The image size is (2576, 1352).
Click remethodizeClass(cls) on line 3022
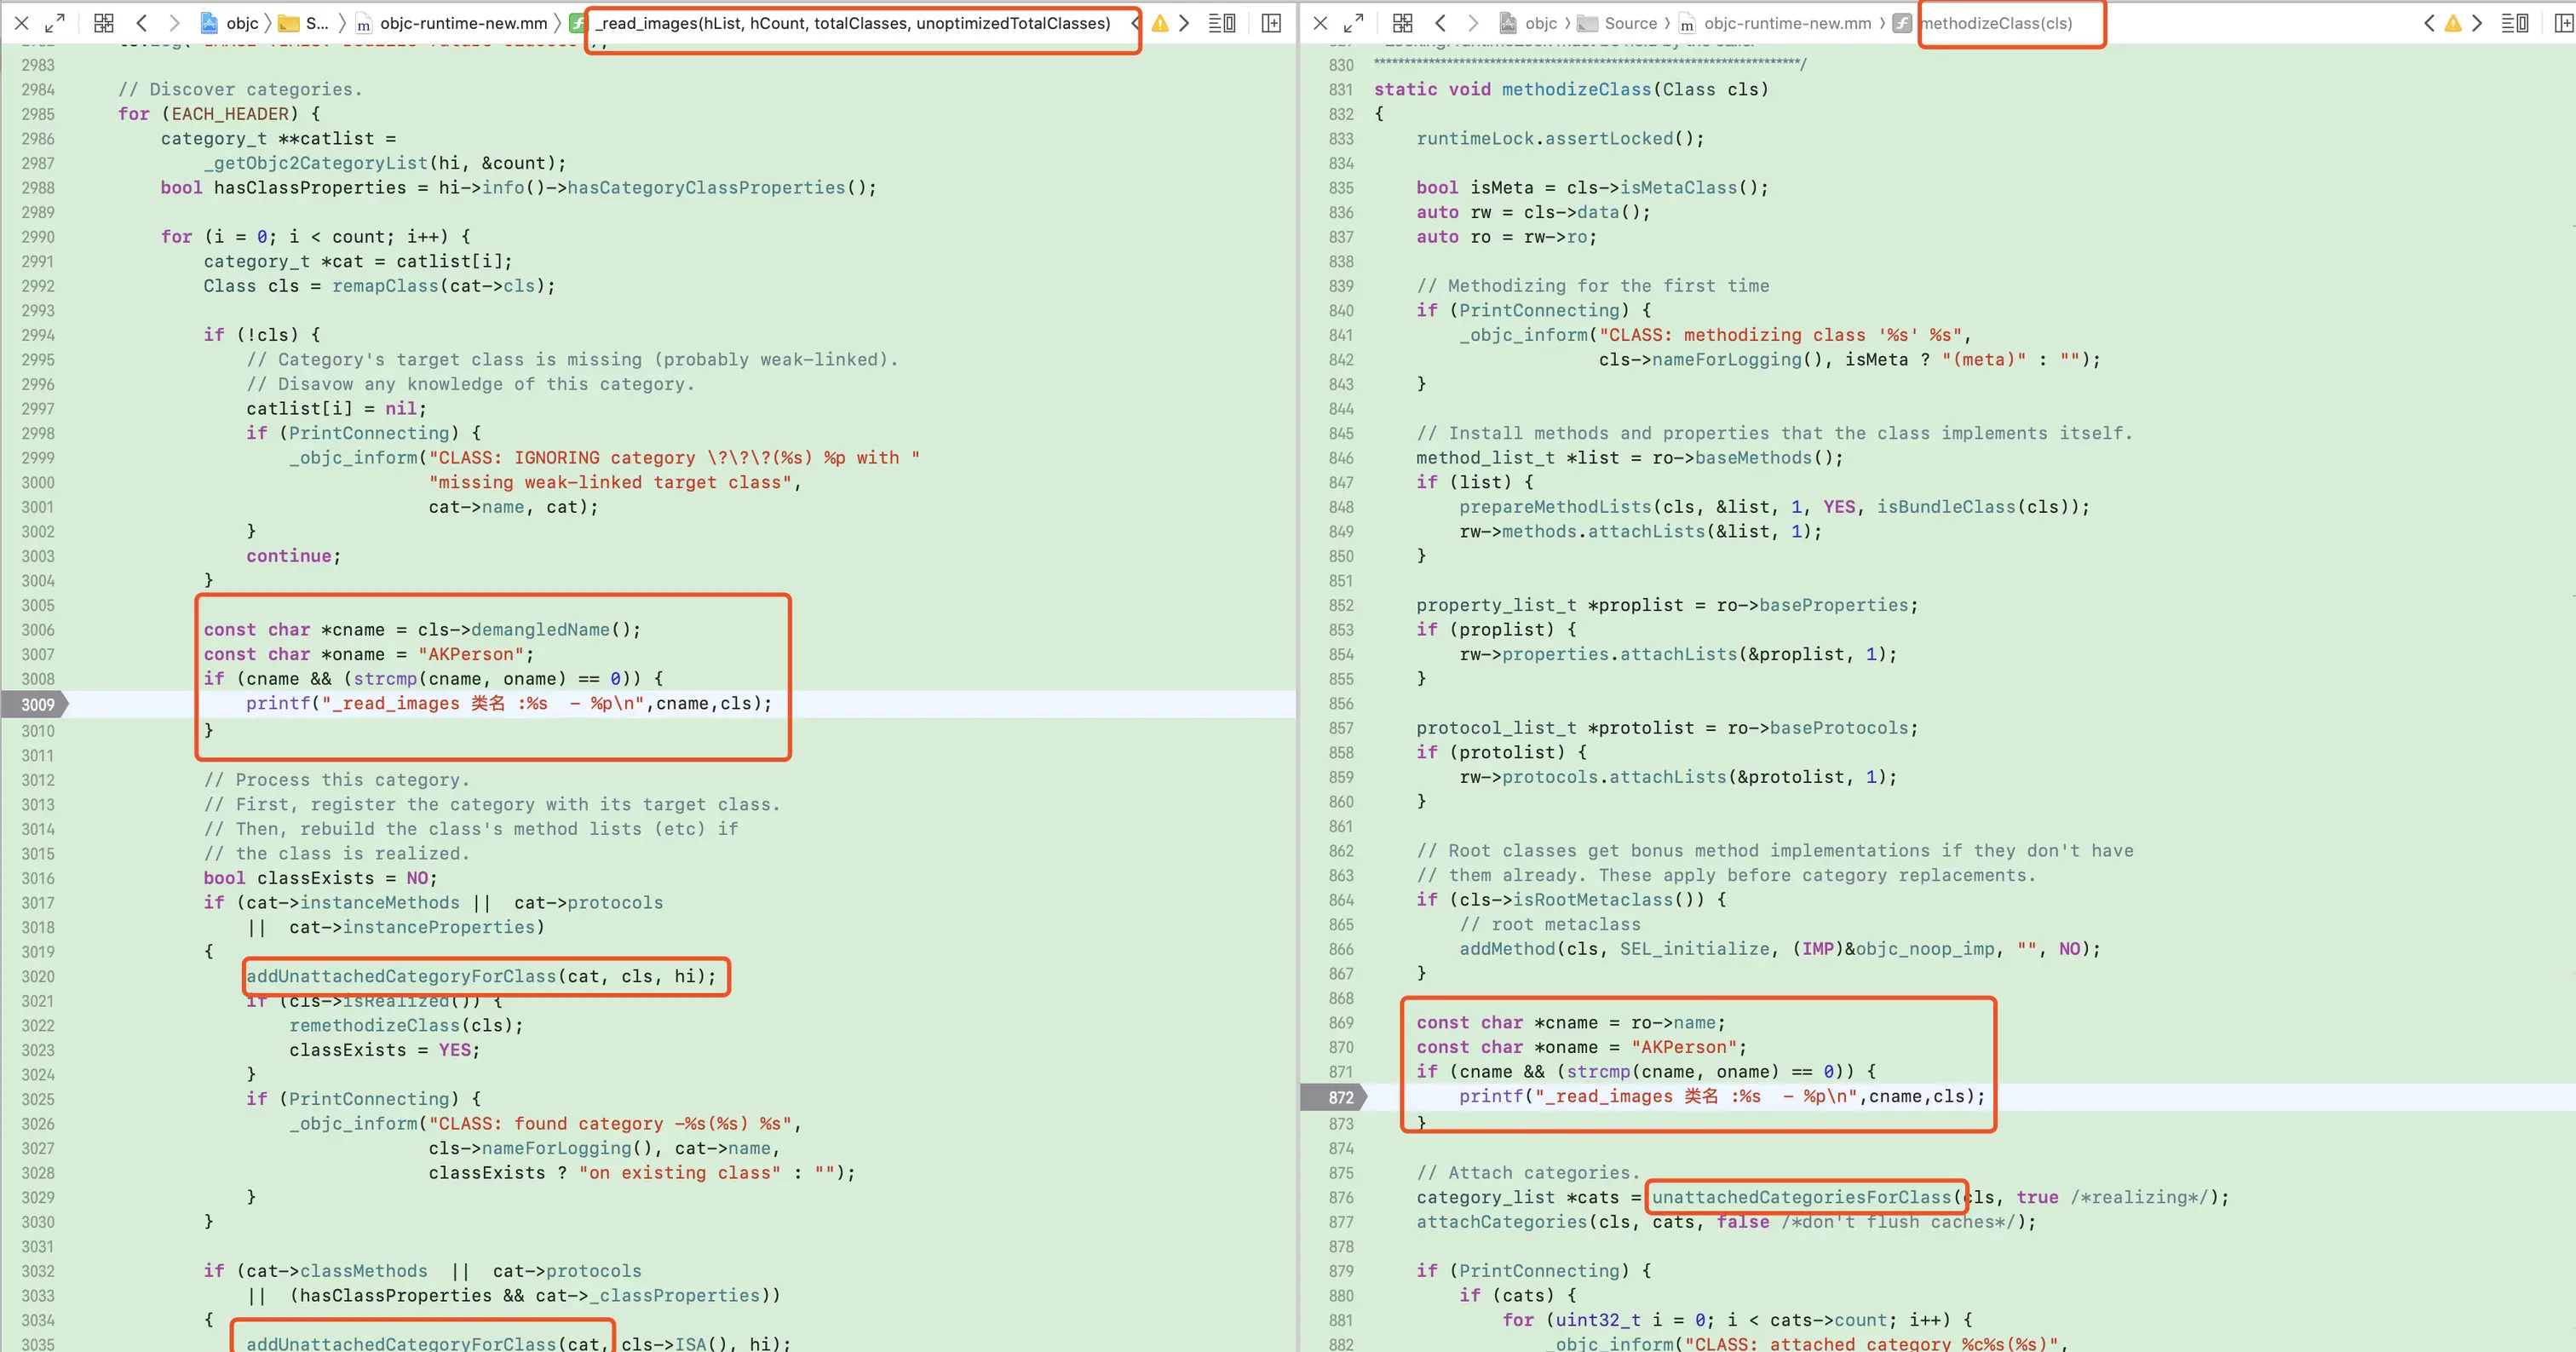(x=406, y=1025)
